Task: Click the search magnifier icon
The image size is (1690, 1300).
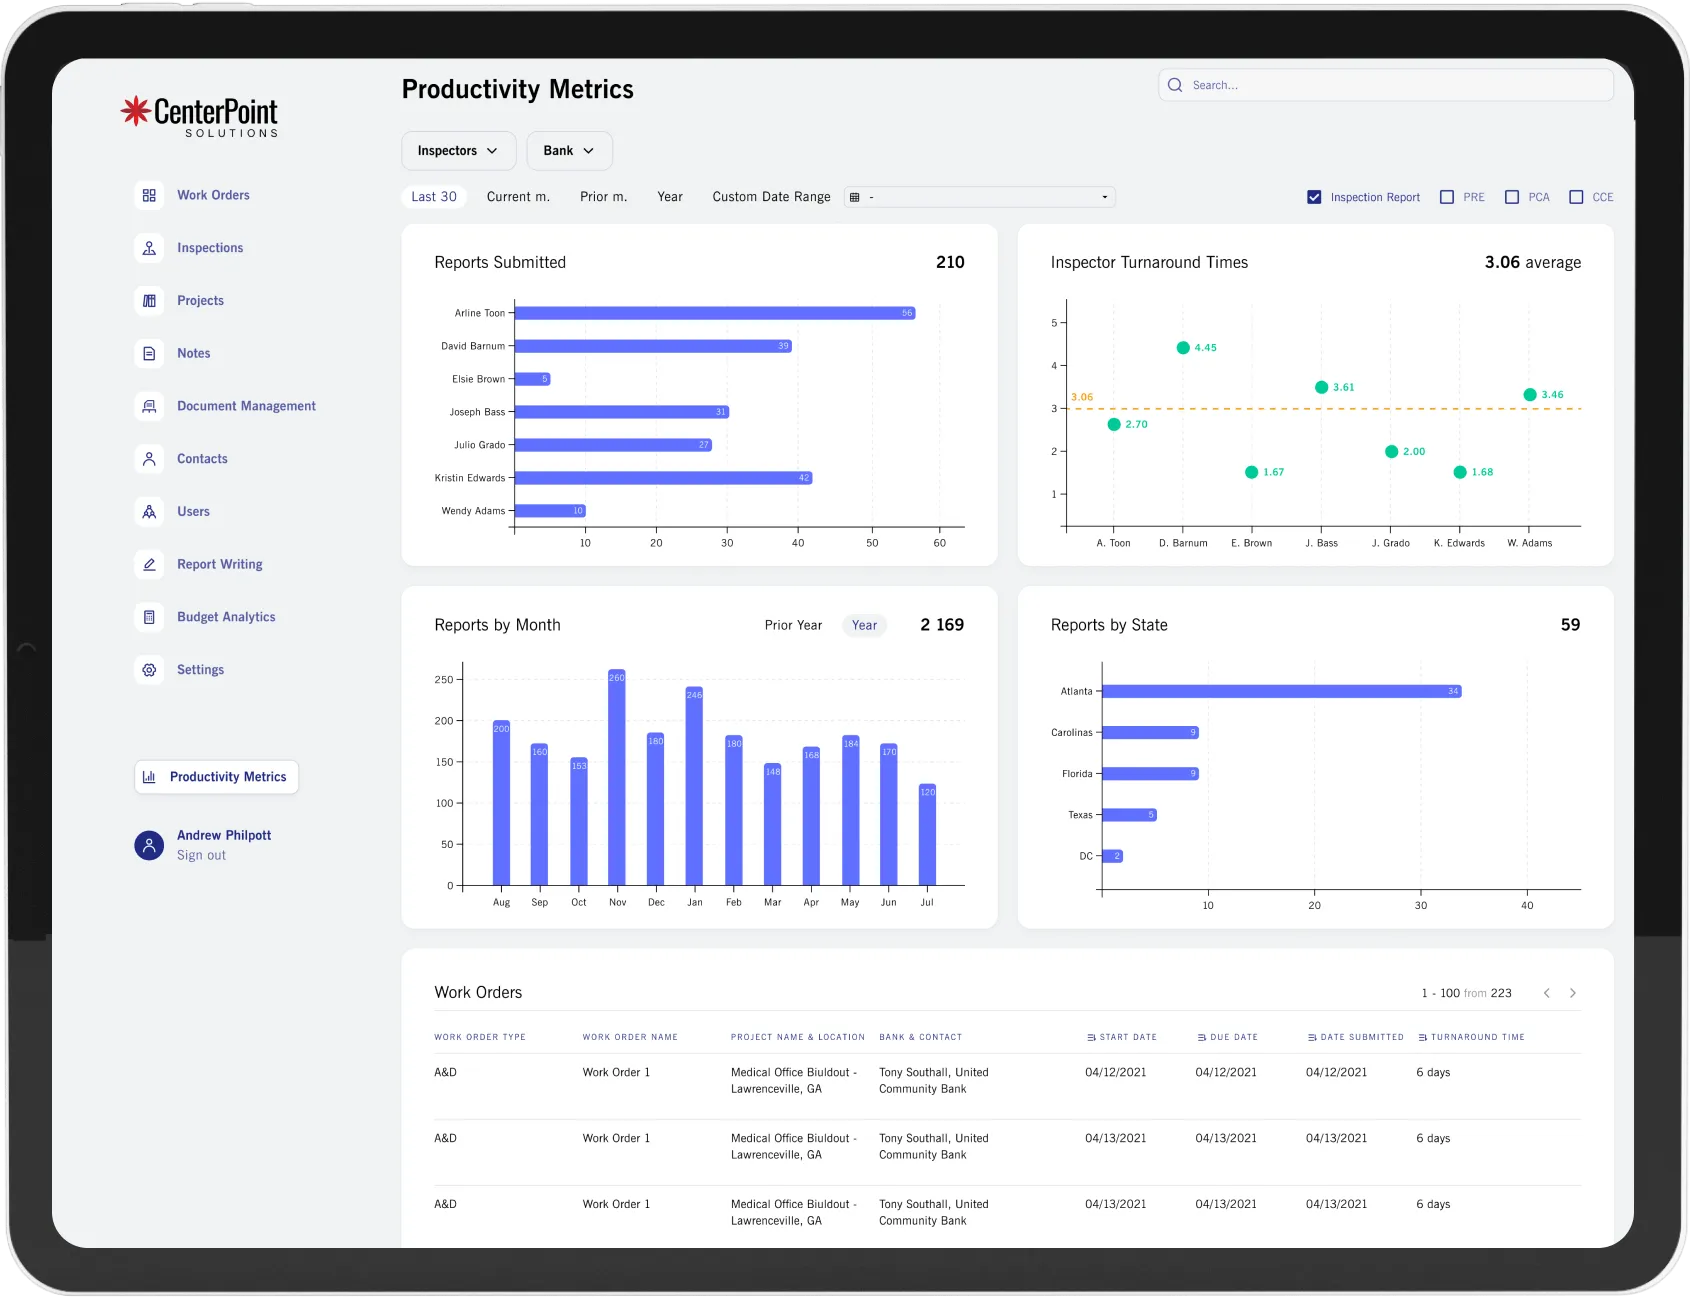Action: coord(1175,84)
